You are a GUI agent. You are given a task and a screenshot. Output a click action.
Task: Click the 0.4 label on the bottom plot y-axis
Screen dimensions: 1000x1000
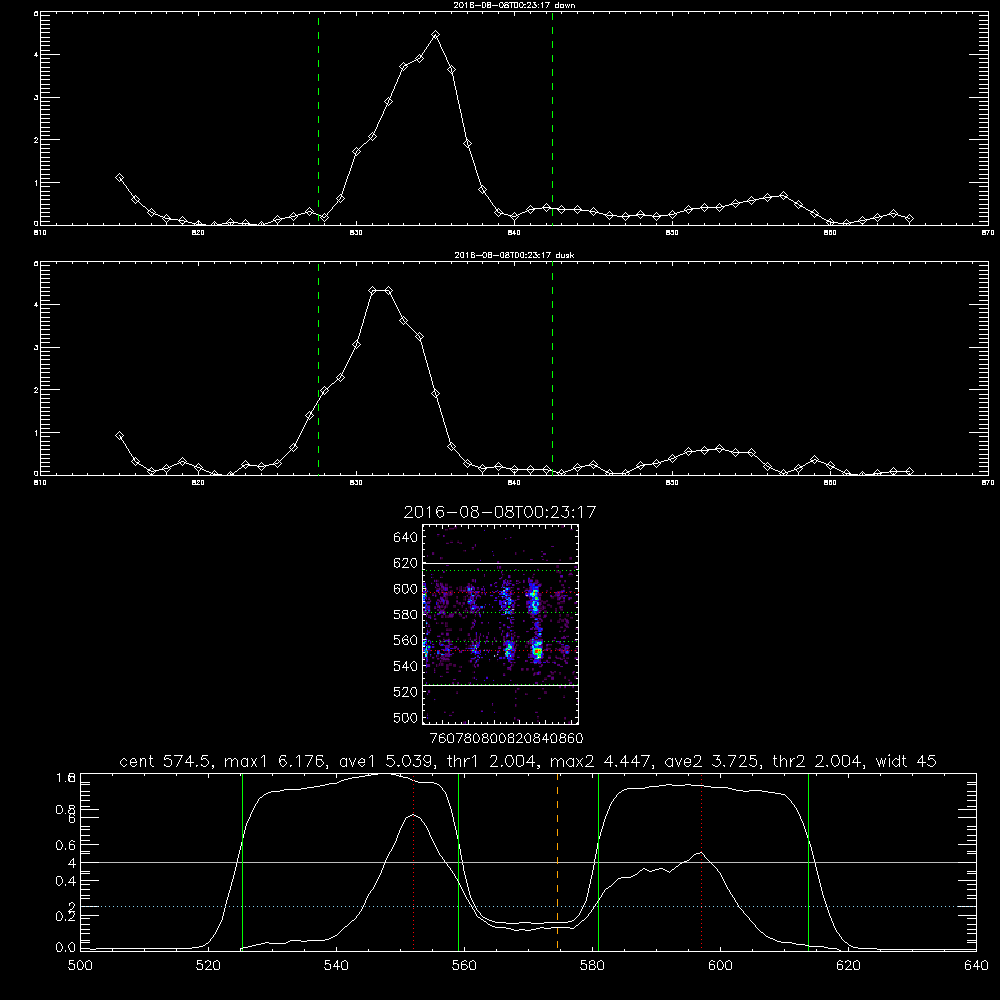[x=66, y=881]
